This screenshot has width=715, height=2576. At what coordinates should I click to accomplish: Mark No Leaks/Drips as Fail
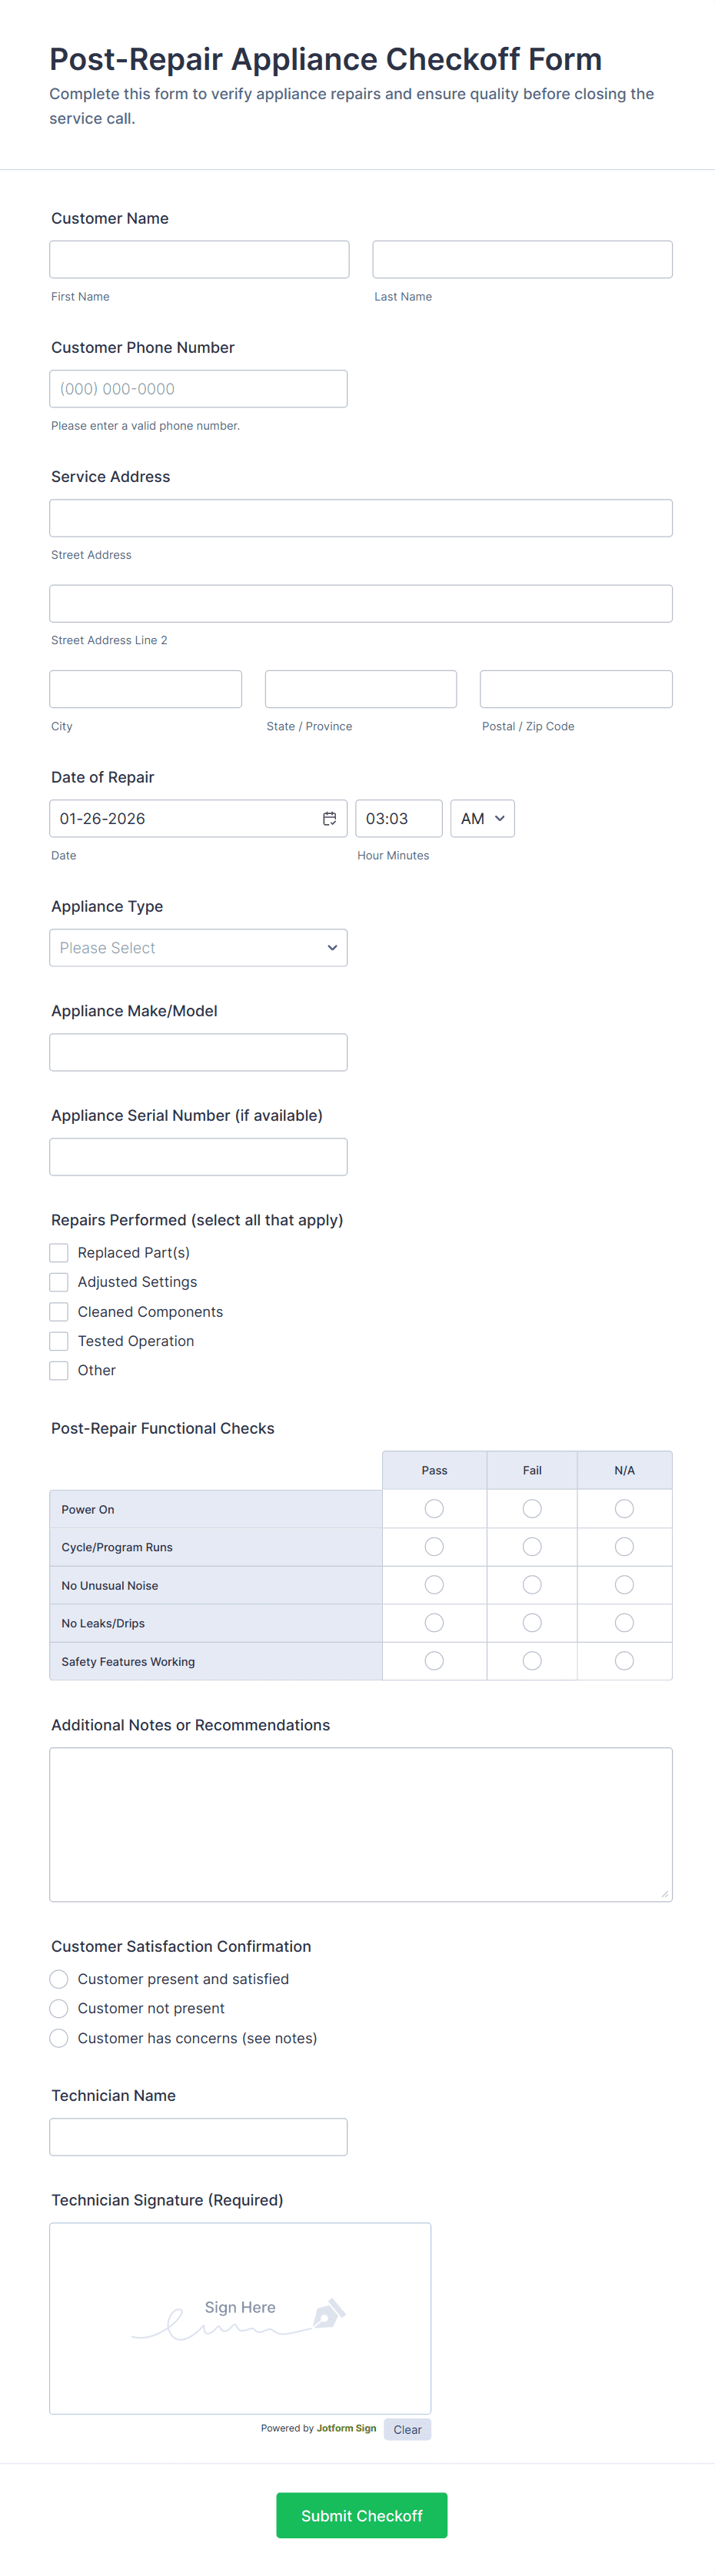pos(532,1623)
